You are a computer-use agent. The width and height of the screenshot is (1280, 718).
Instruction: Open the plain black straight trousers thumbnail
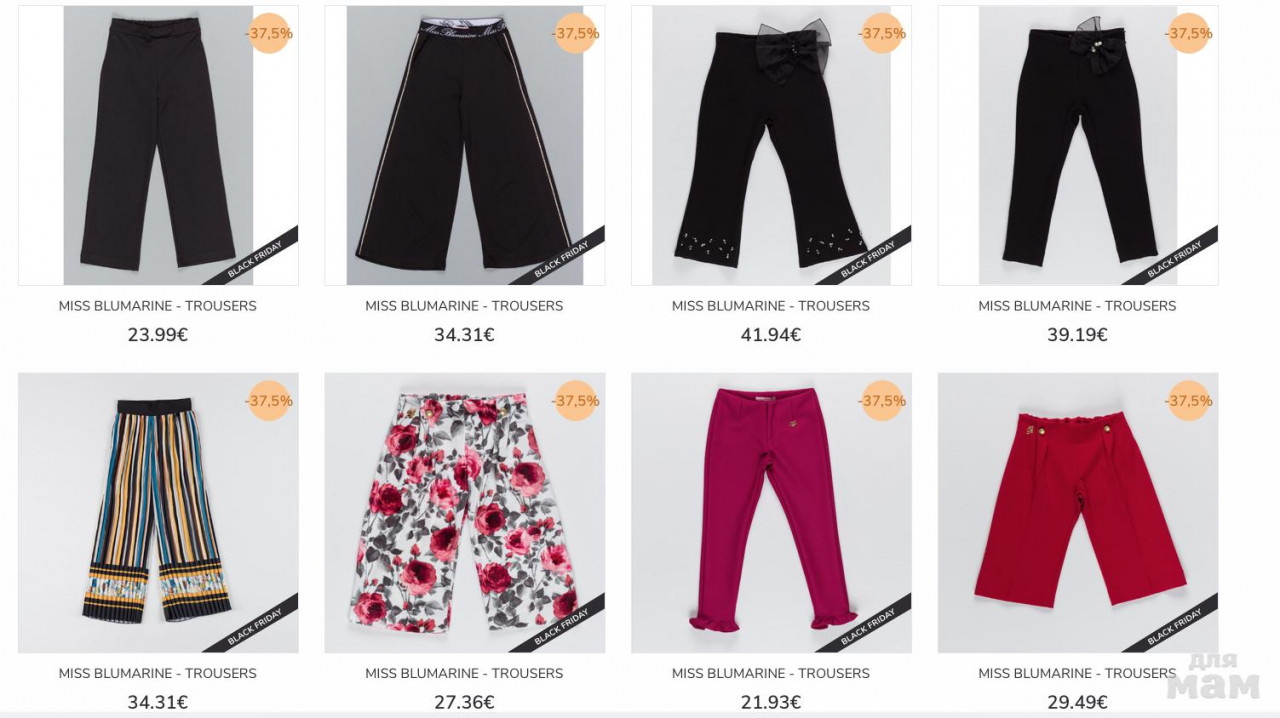tap(158, 145)
